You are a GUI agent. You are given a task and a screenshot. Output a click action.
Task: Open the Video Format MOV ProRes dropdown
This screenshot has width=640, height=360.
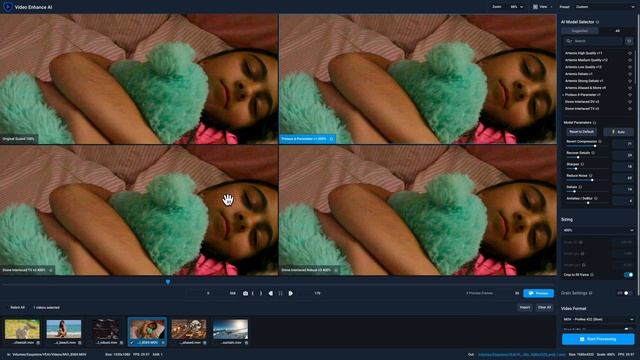tap(598, 320)
